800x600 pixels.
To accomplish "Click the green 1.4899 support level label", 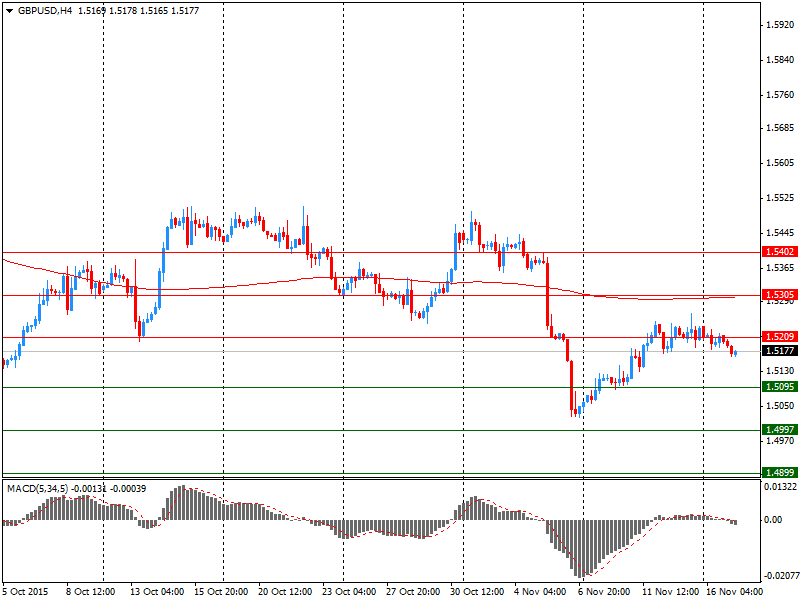I will click(x=779, y=472).
